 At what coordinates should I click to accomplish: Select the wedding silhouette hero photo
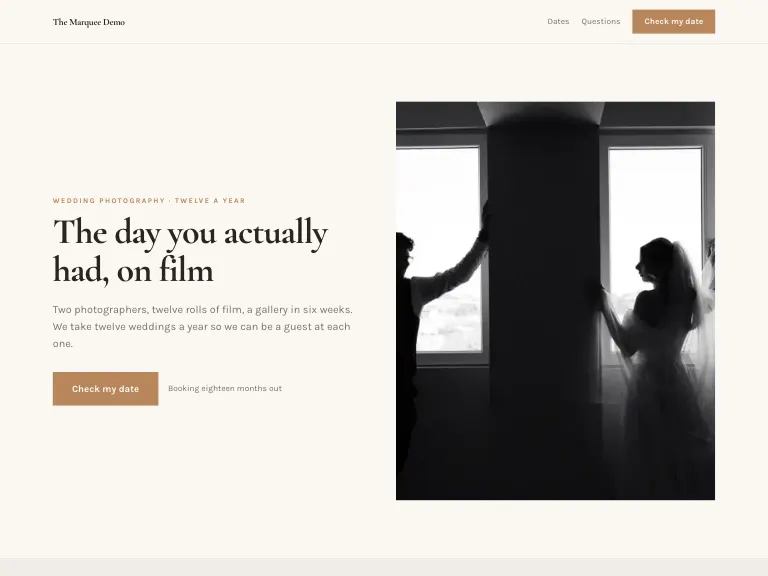tap(555, 301)
